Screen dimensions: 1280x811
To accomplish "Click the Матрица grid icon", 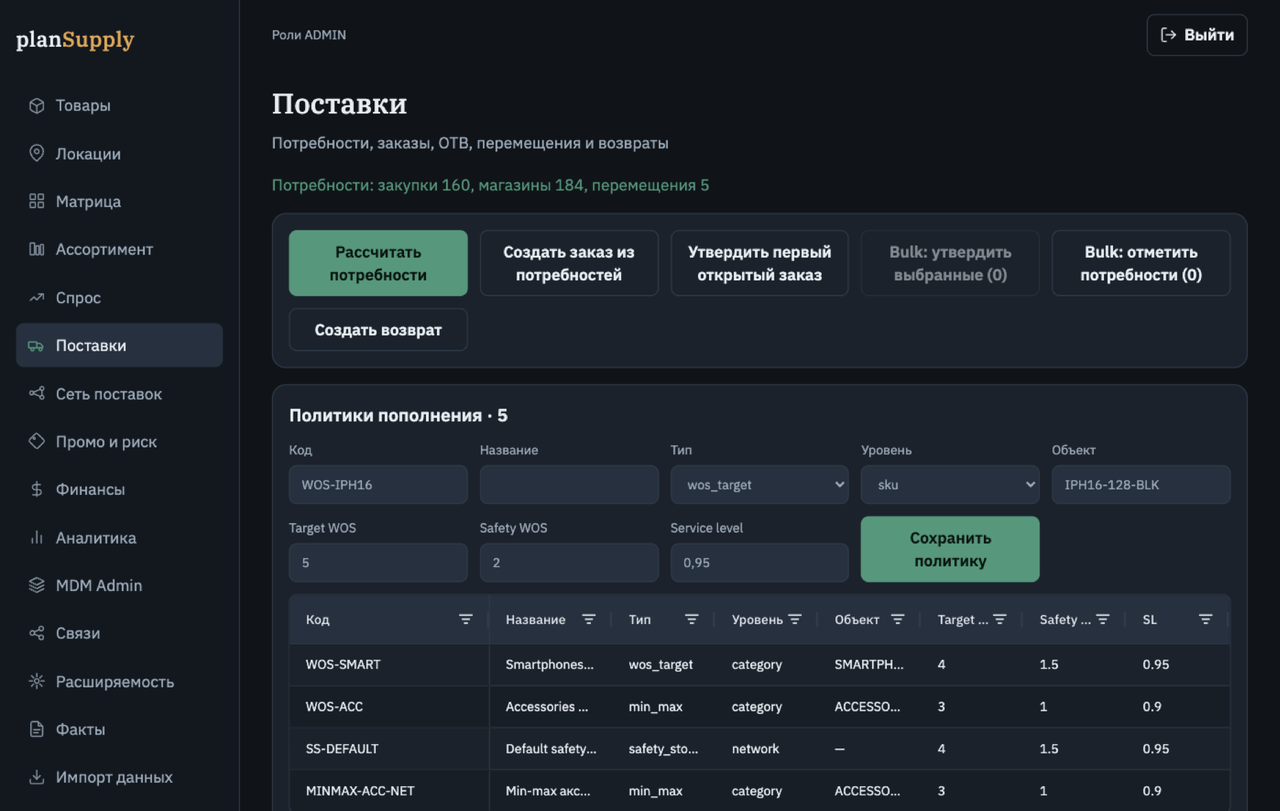I will [x=37, y=201].
